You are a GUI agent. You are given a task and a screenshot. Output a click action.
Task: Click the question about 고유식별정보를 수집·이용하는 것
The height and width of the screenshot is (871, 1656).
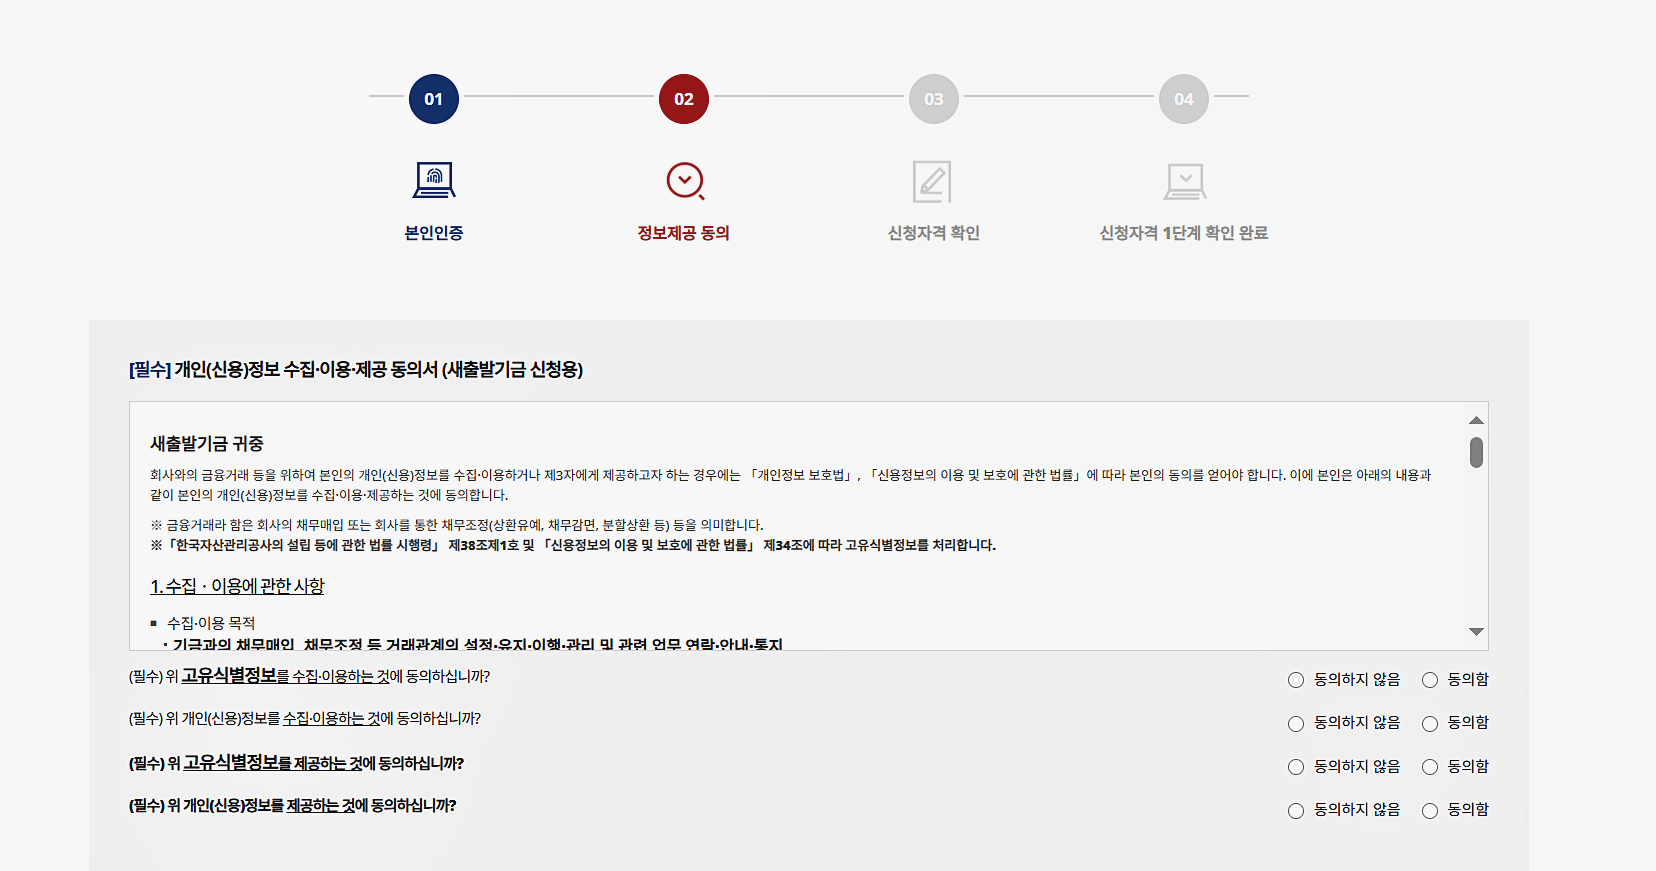(309, 677)
